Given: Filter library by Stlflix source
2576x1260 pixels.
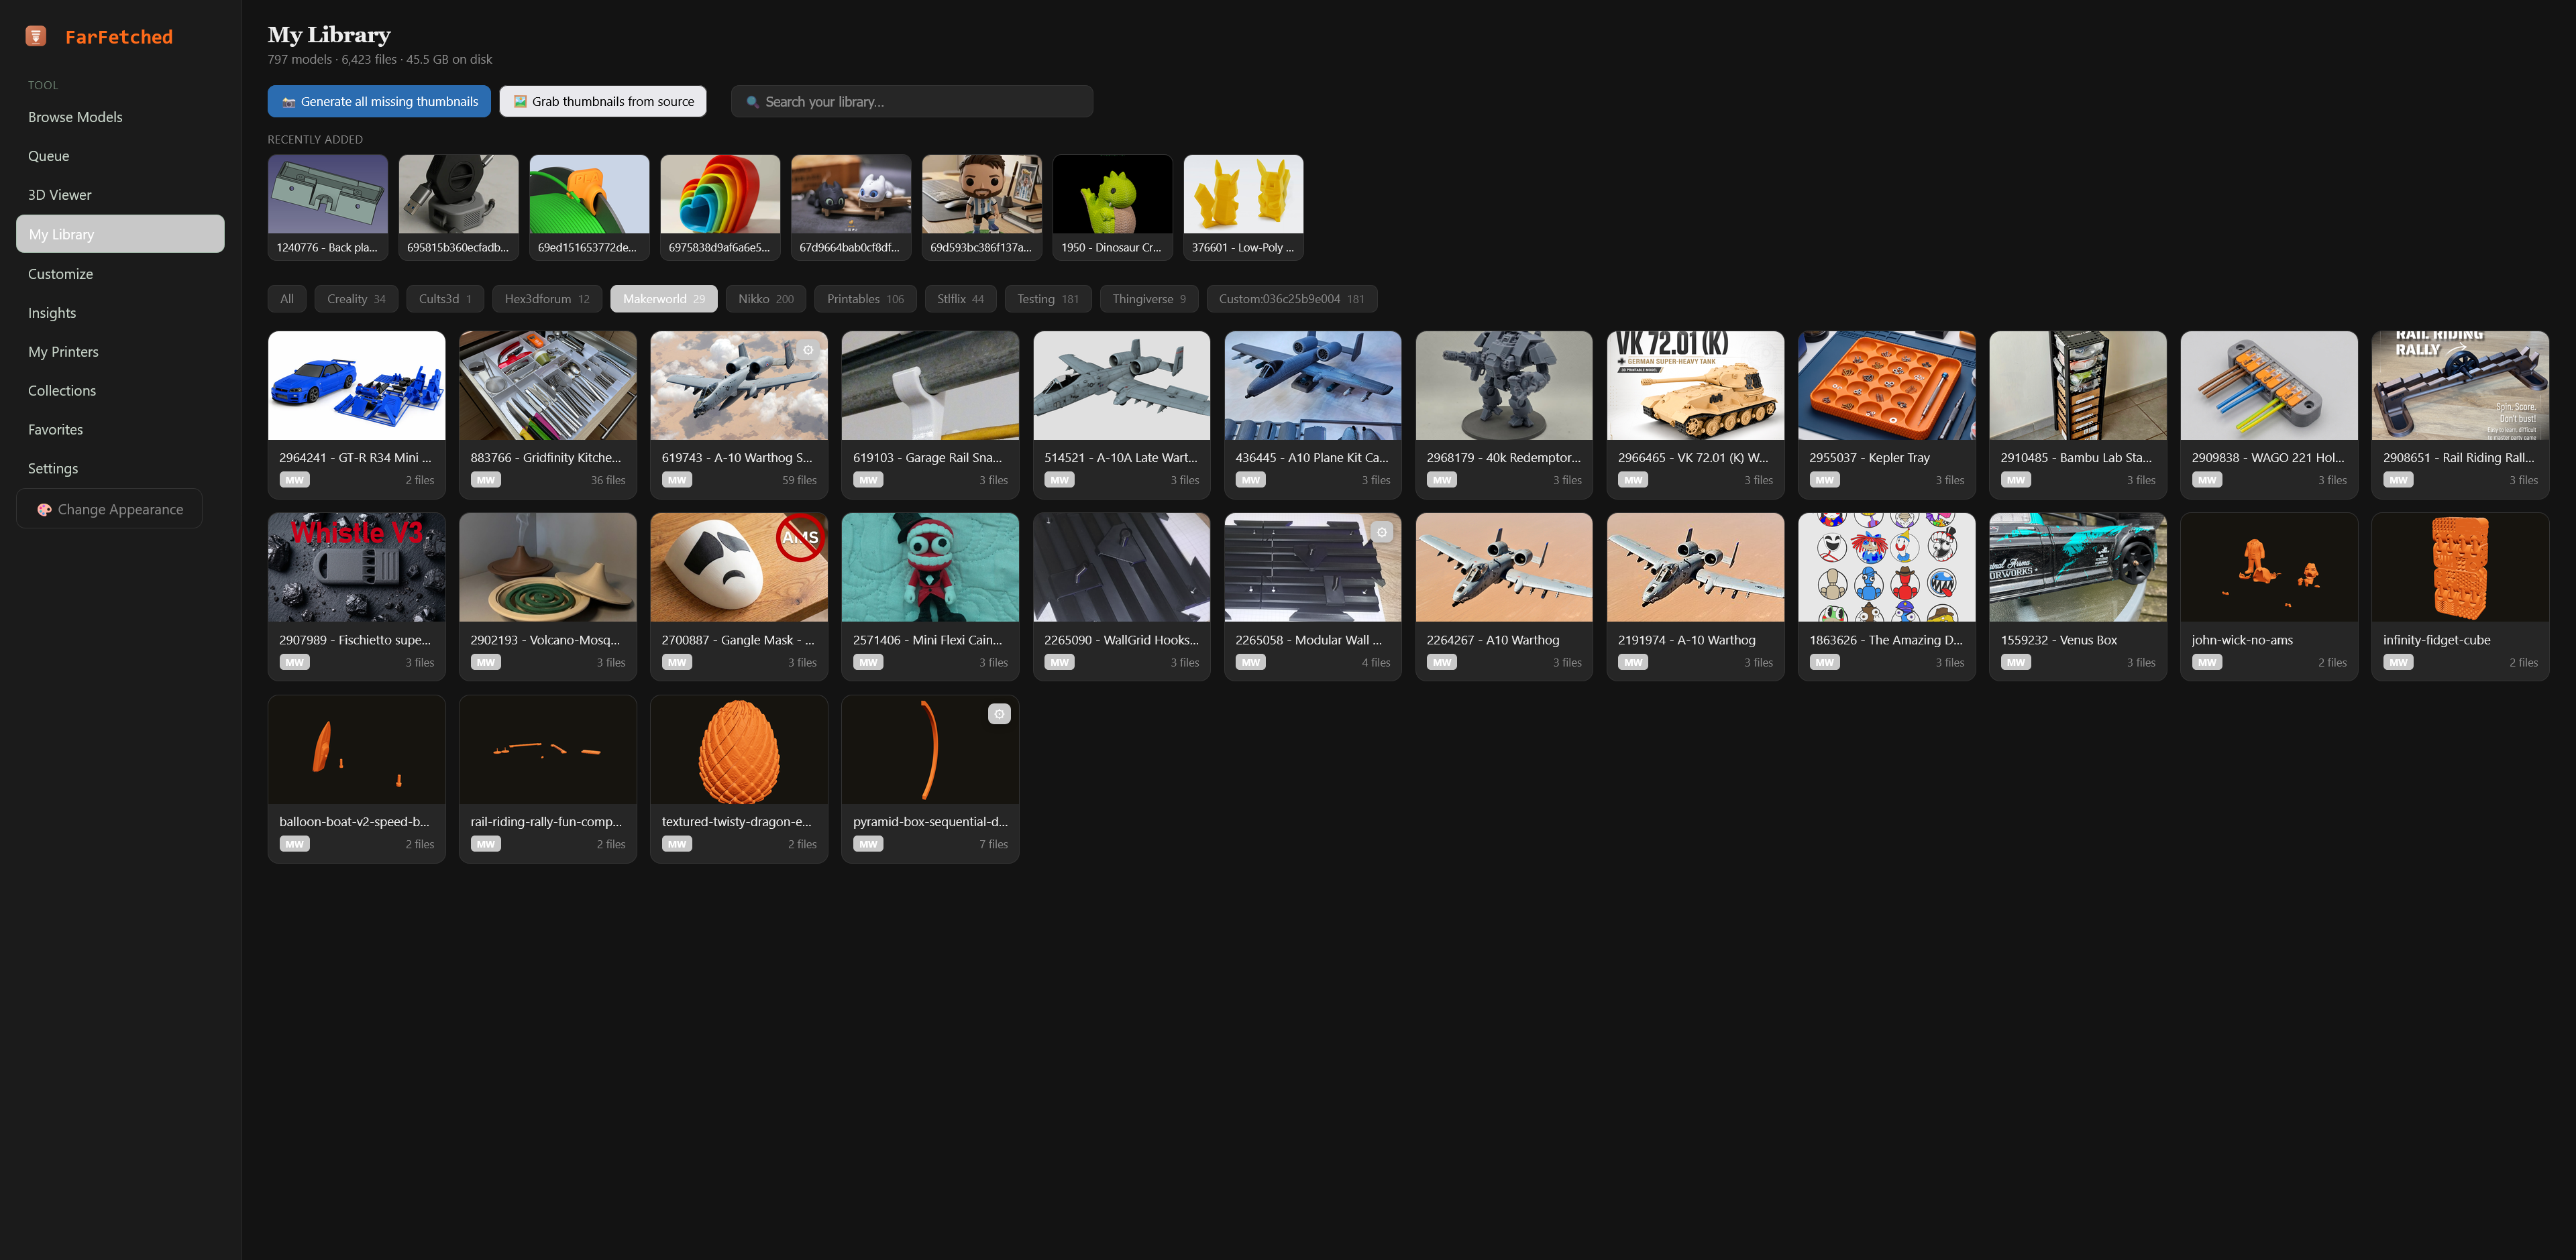Looking at the screenshot, I should [960, 299].
